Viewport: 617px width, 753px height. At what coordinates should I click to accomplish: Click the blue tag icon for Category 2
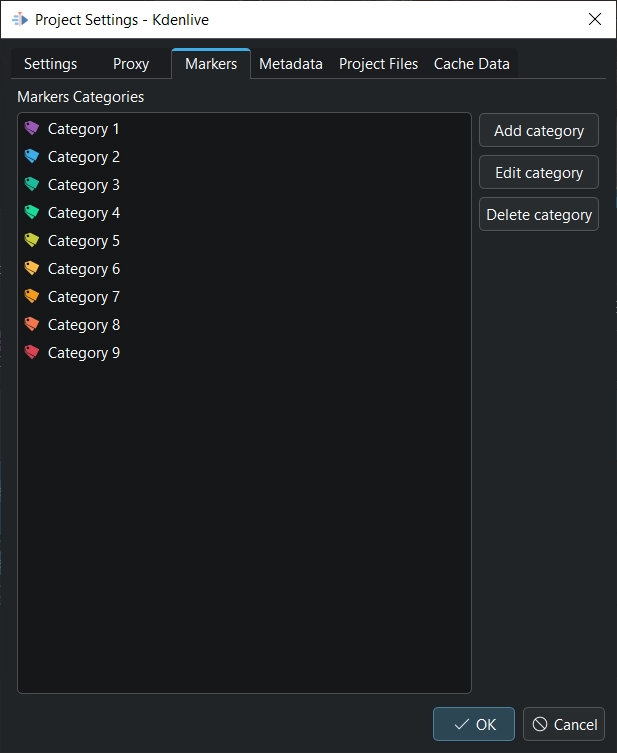32,157
